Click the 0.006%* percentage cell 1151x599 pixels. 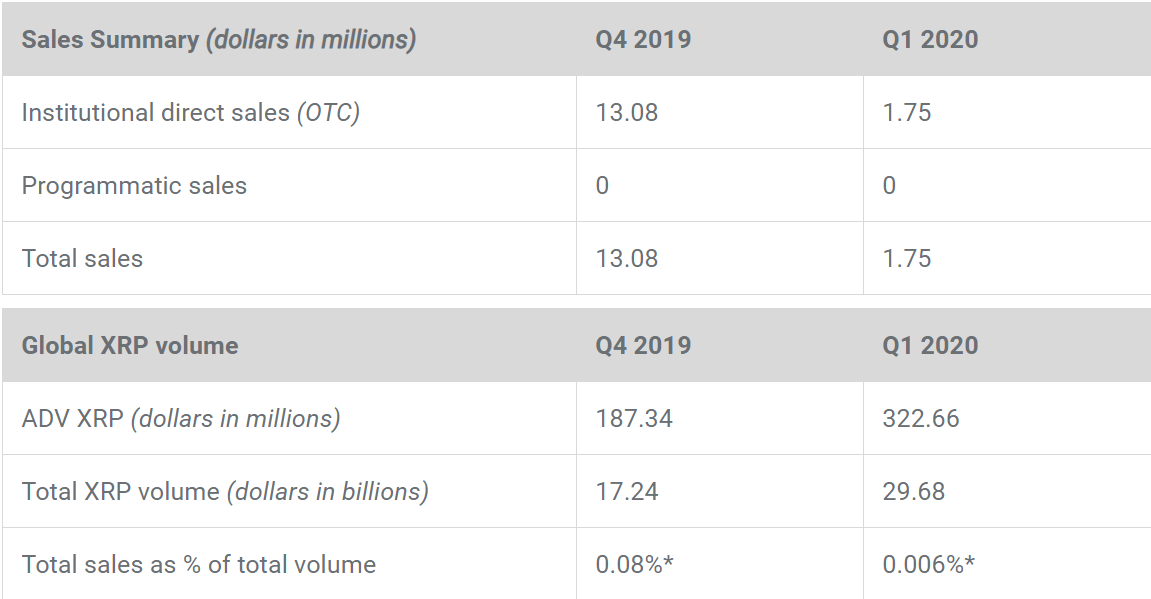point(928,565)
